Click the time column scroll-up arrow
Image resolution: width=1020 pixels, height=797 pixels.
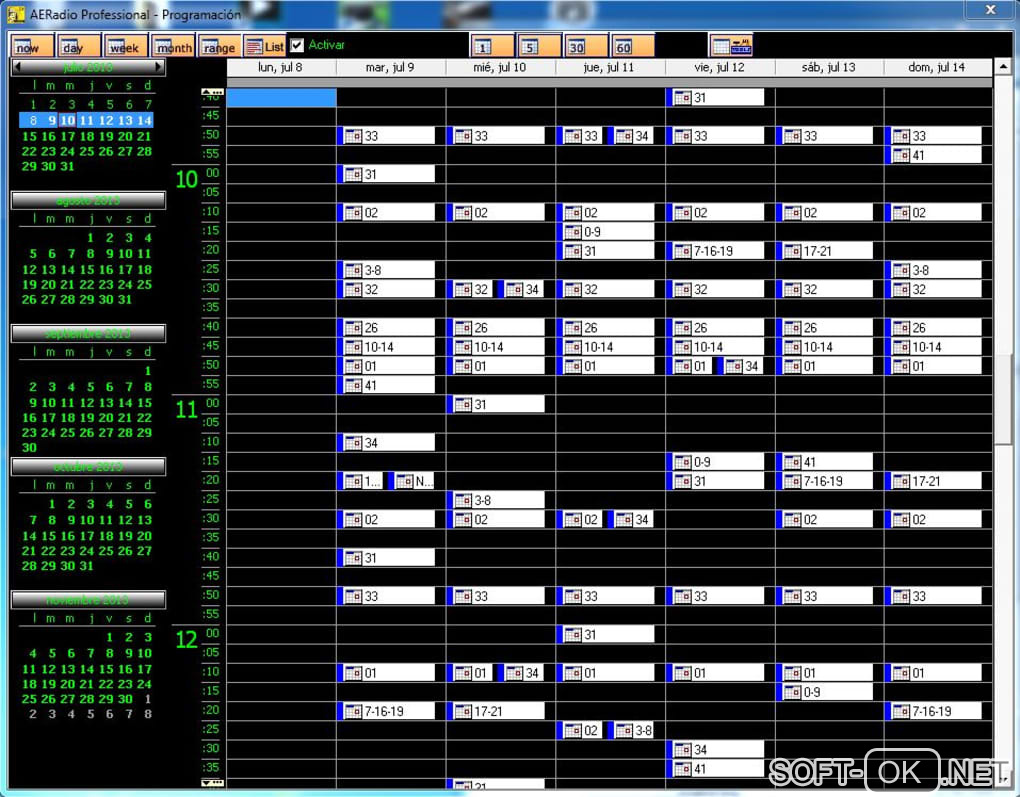(x=213, y=92)
